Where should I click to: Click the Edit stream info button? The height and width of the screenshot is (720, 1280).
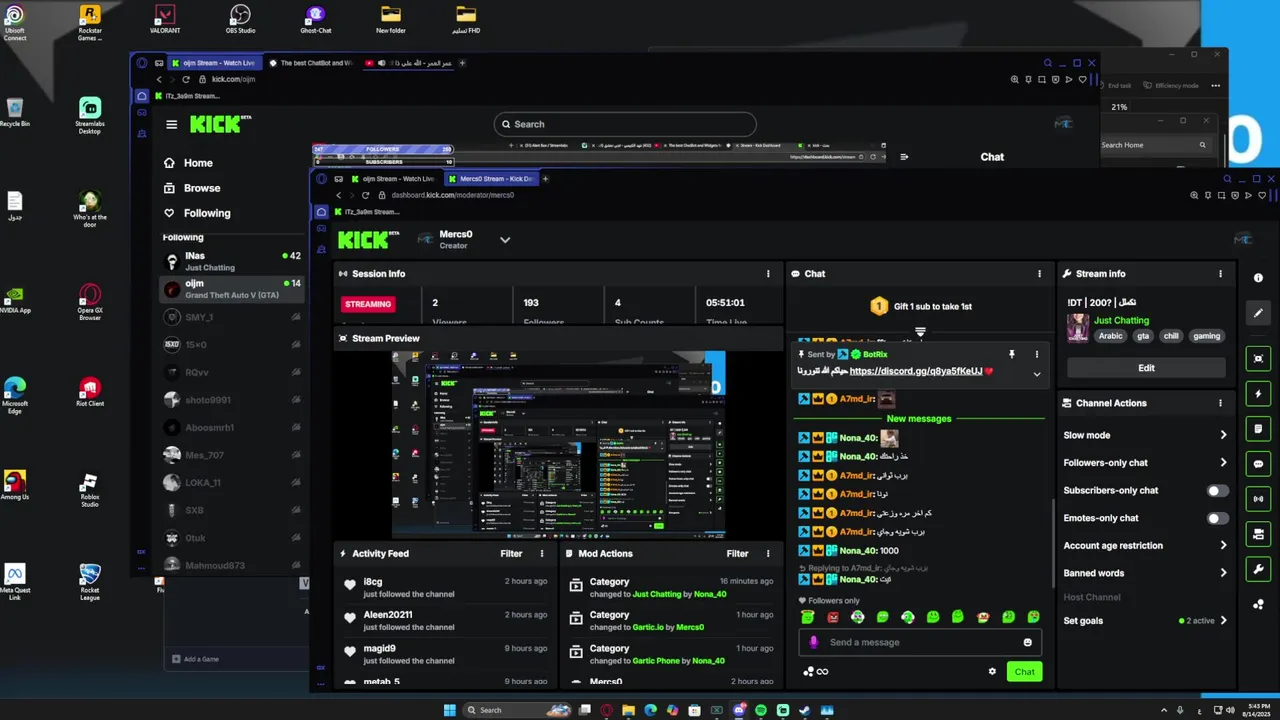coord(1146,368)
